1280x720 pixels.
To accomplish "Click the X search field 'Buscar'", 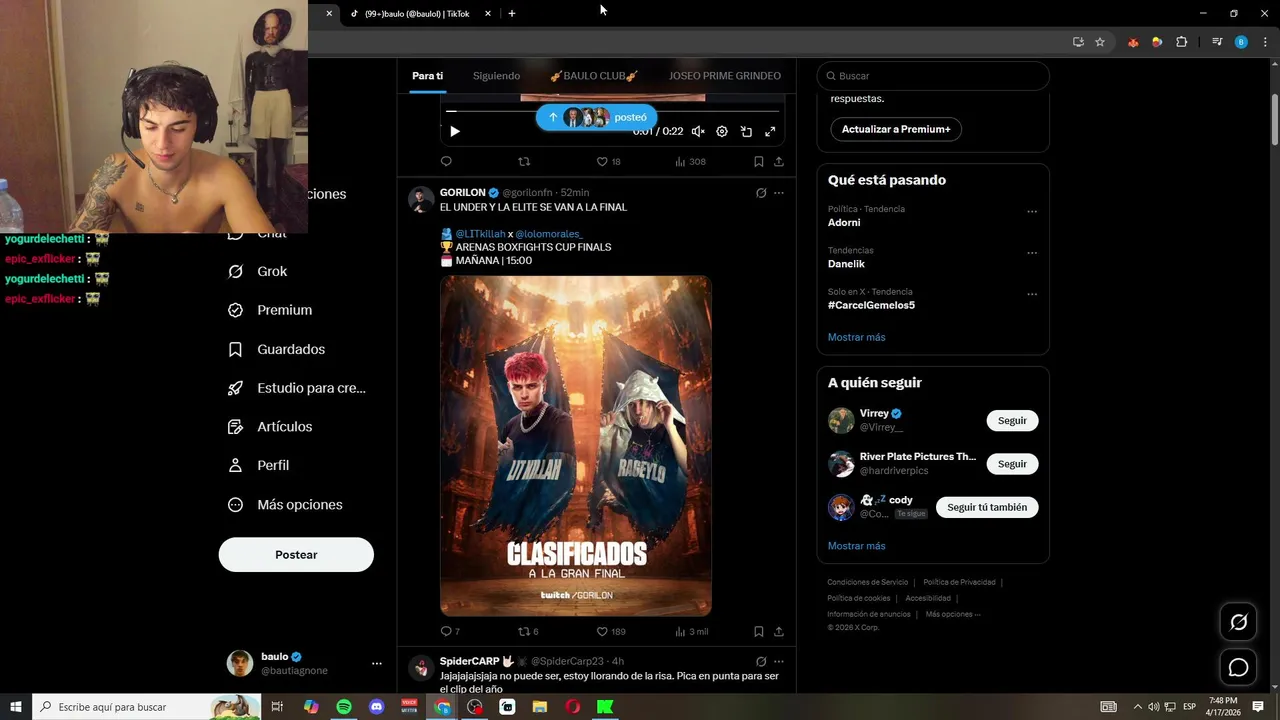I will pyautogui.click(x=933, y=76).
